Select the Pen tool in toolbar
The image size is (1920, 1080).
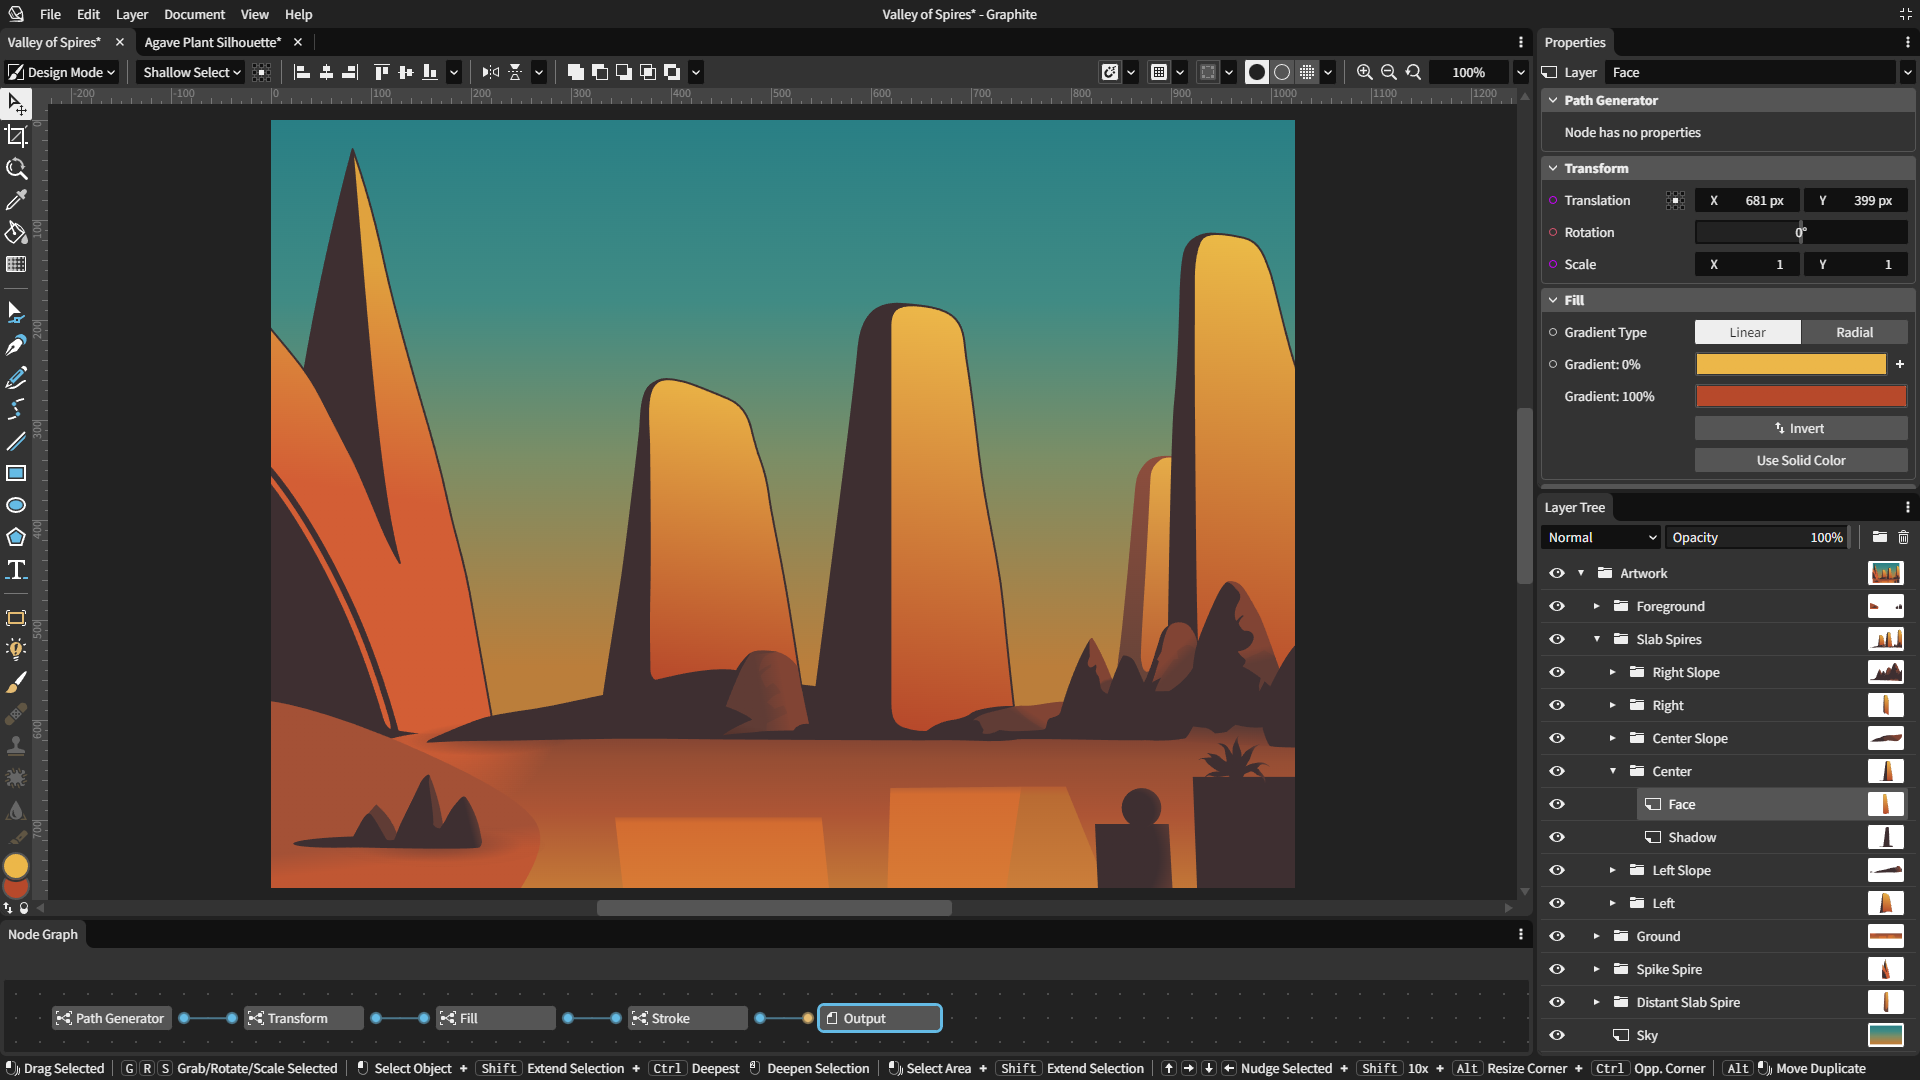click(17, 345)
